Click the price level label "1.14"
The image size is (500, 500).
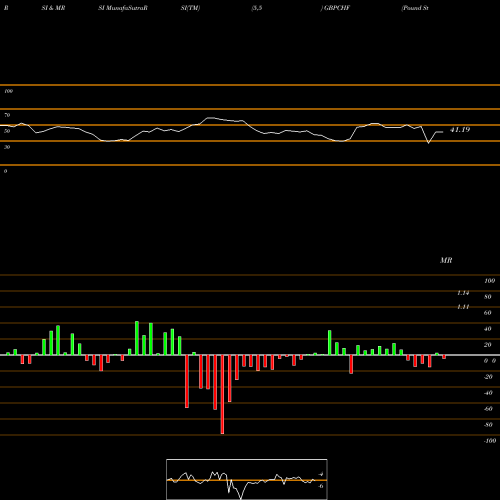click(x=463, y=293)
